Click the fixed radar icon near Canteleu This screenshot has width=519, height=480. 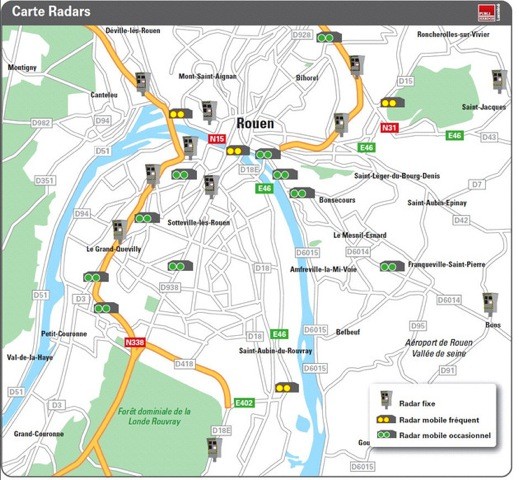[143, 83]
